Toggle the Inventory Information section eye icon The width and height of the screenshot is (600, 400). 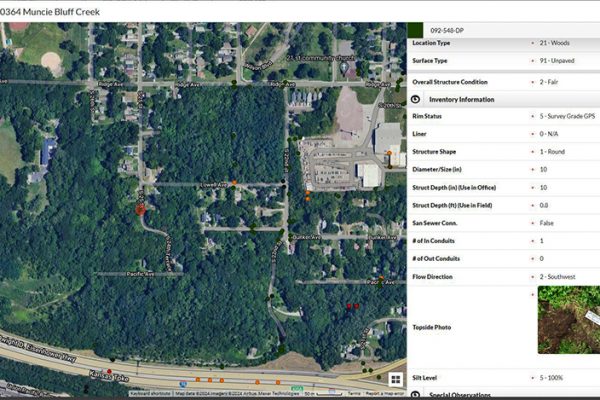coord(415,100)
